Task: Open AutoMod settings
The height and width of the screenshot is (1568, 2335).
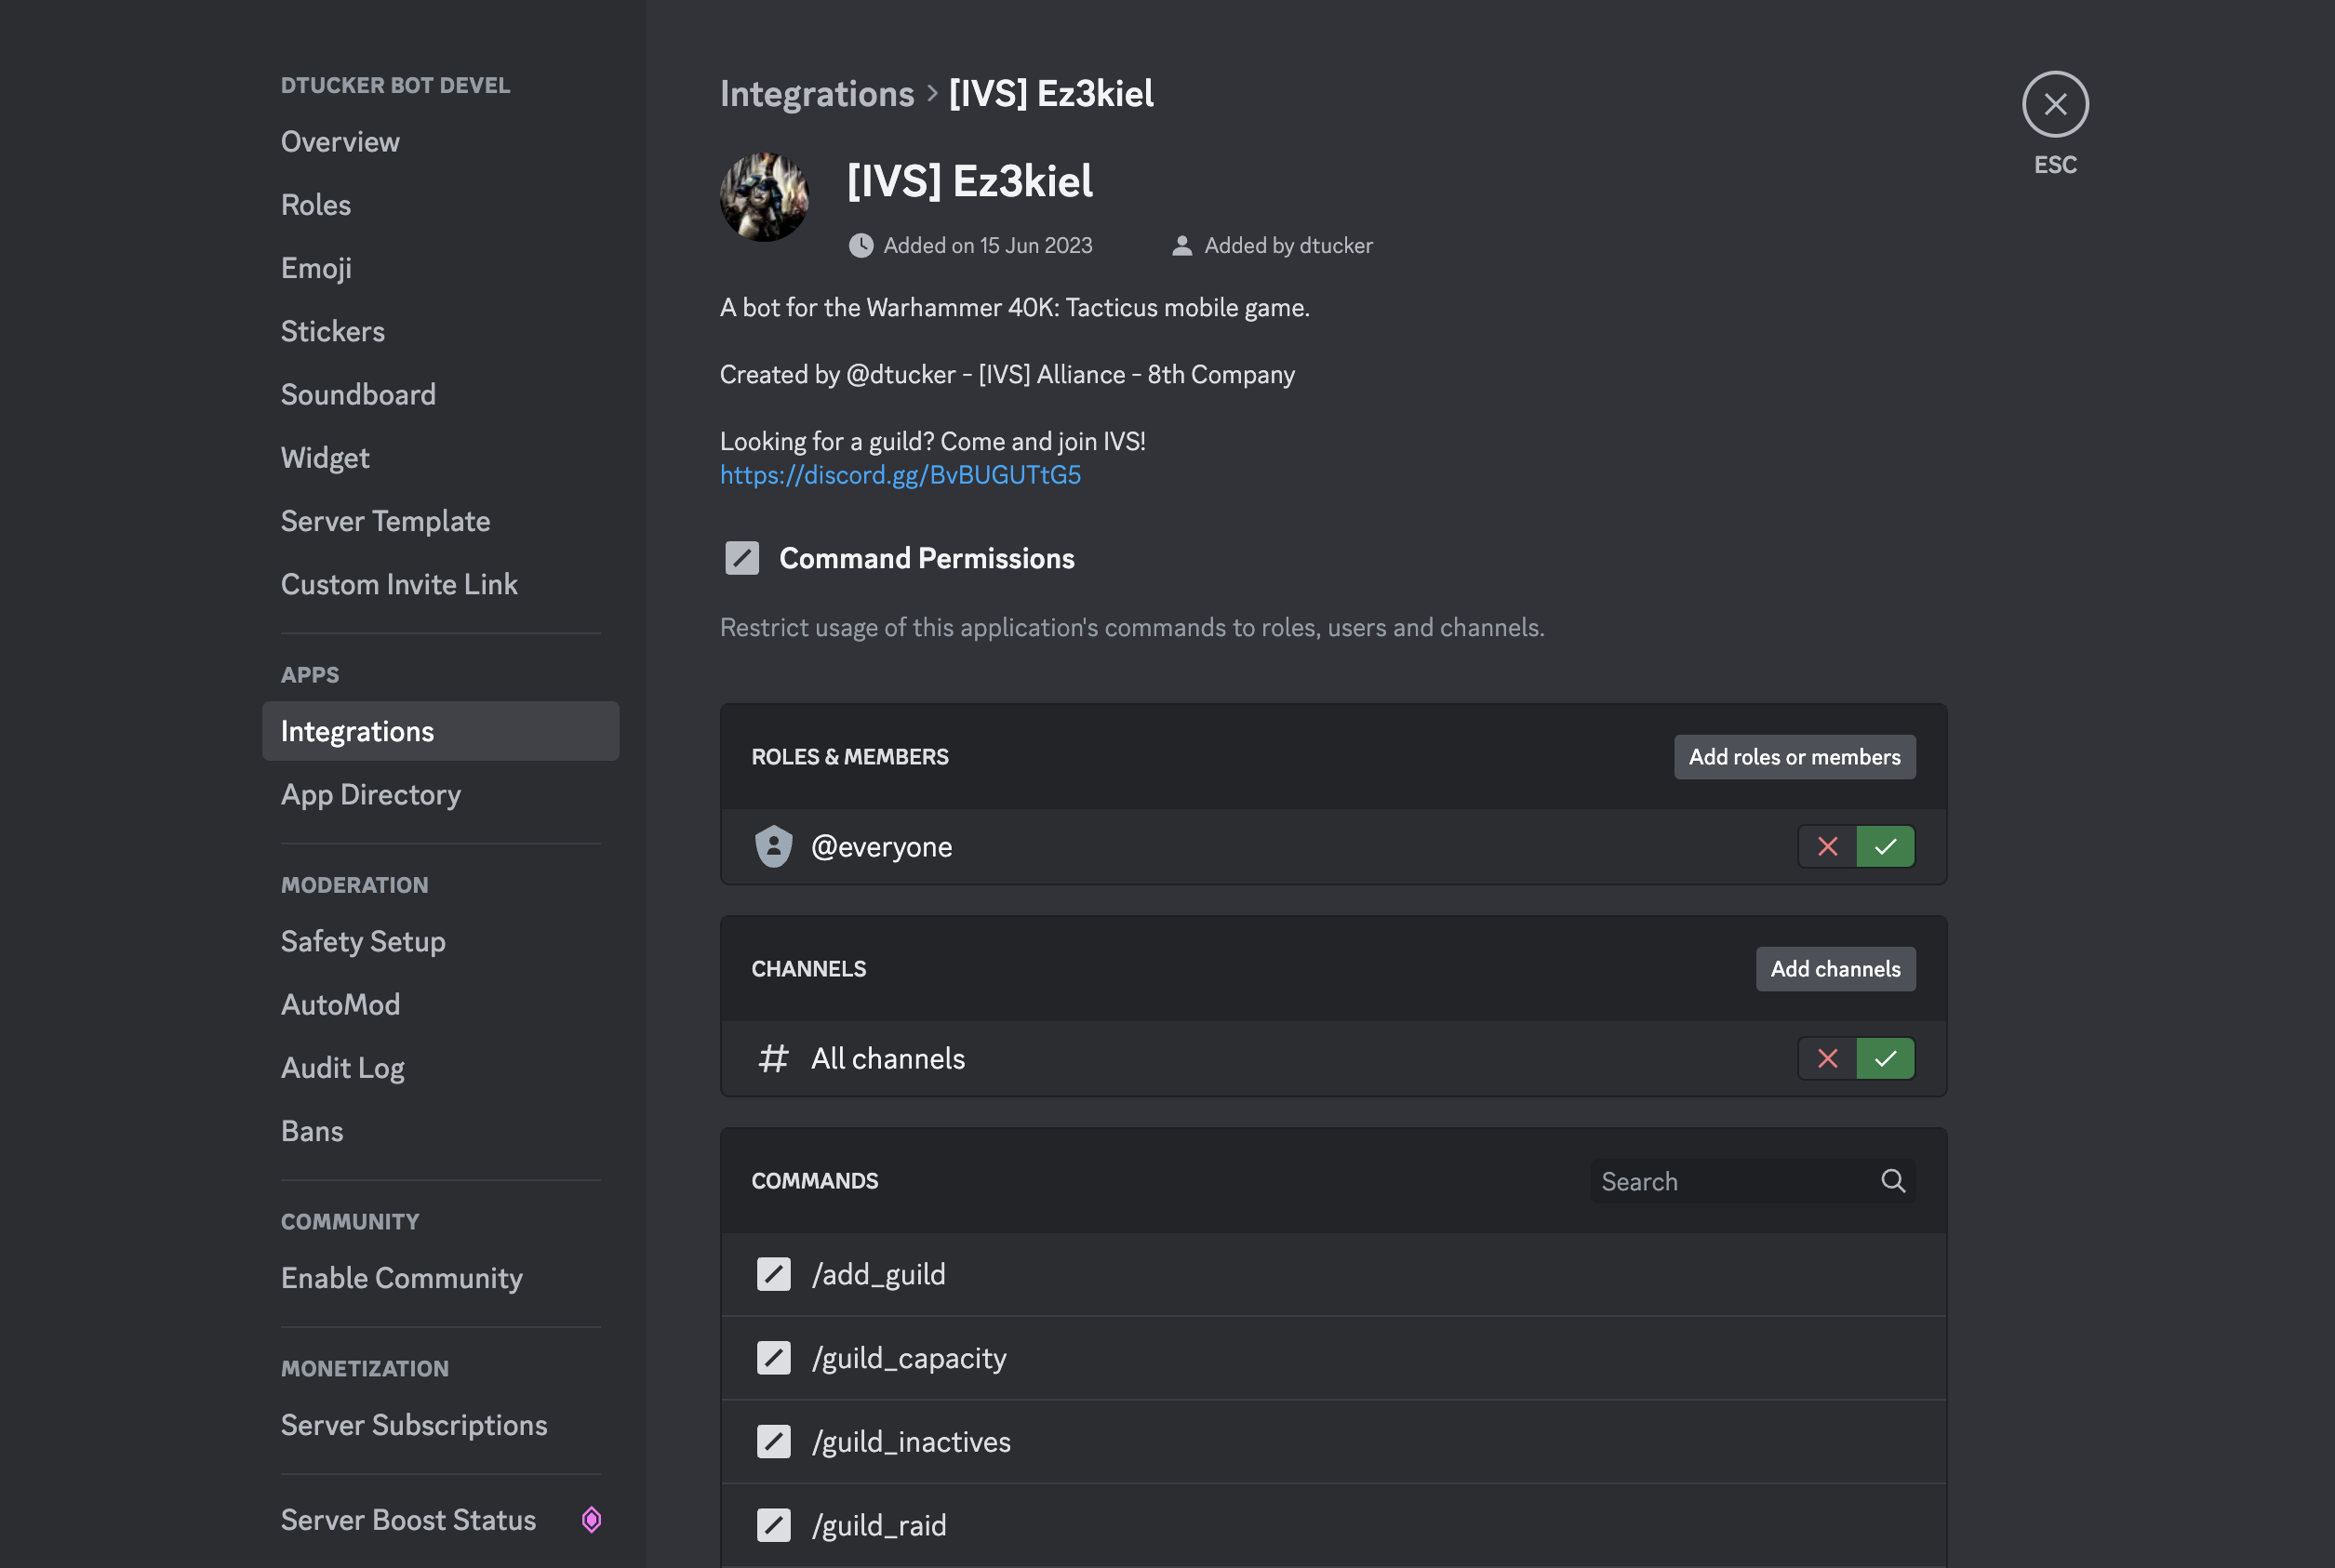Action: pyautogui.click(x=440, y=1004)
